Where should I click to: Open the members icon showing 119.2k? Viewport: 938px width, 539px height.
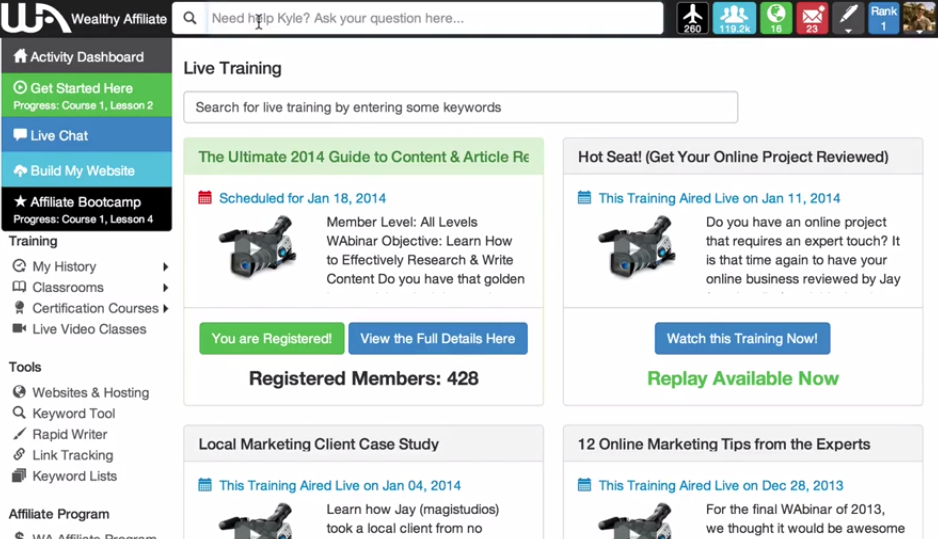(734, 18)
